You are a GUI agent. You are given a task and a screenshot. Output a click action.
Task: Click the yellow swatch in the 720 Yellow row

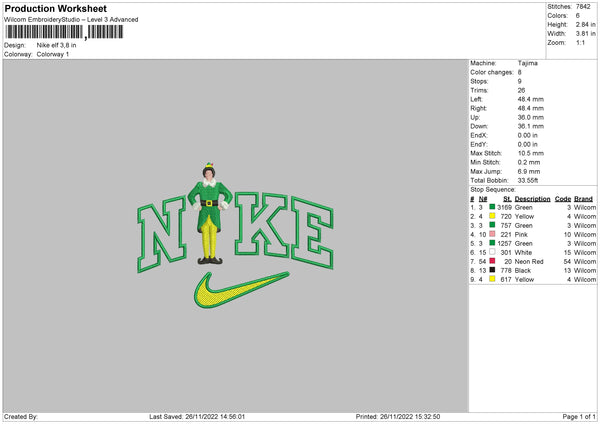coord(492,216)
